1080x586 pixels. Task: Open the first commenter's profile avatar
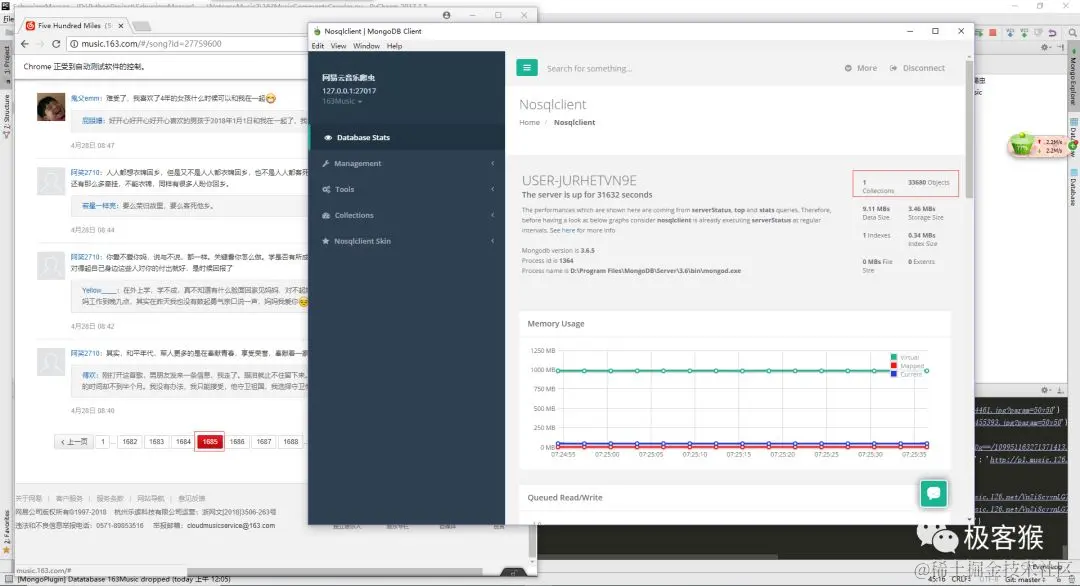tap(50, 107)
